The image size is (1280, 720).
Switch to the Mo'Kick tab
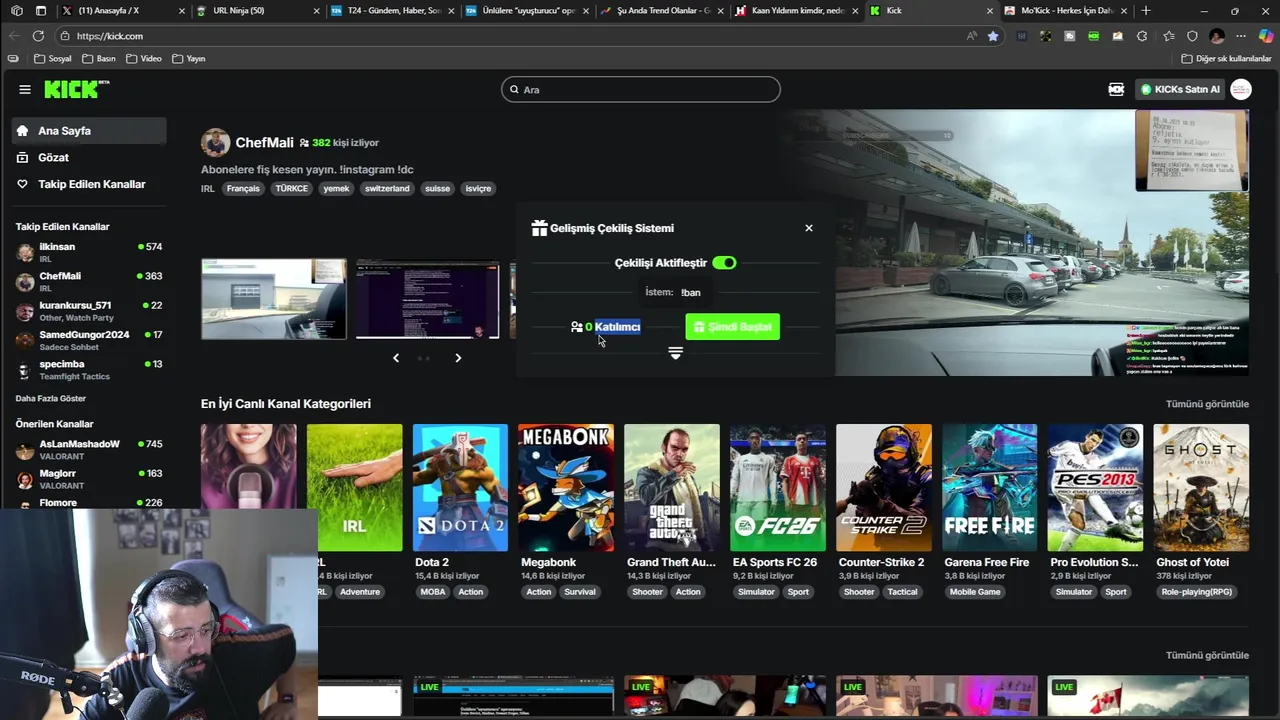click(1065, 11)
